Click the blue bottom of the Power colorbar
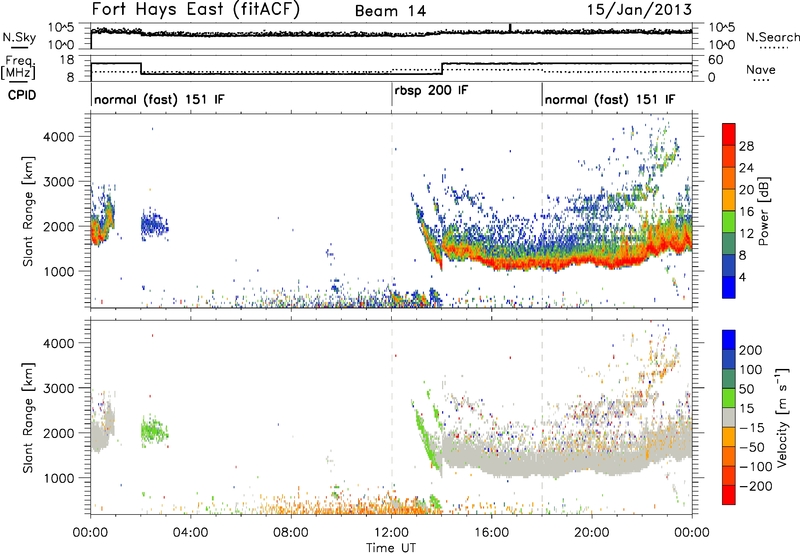 tap(729, 287)
